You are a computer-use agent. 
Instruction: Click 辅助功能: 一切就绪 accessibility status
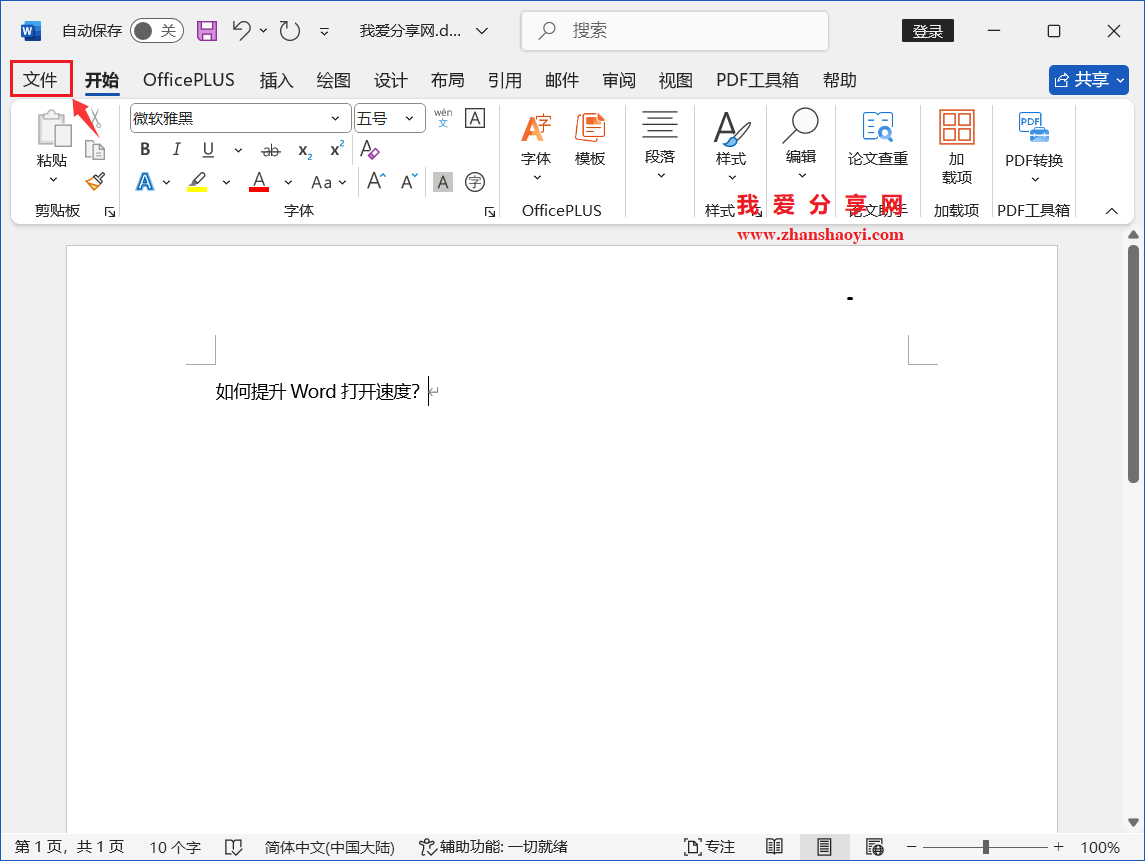pos(494,847)
